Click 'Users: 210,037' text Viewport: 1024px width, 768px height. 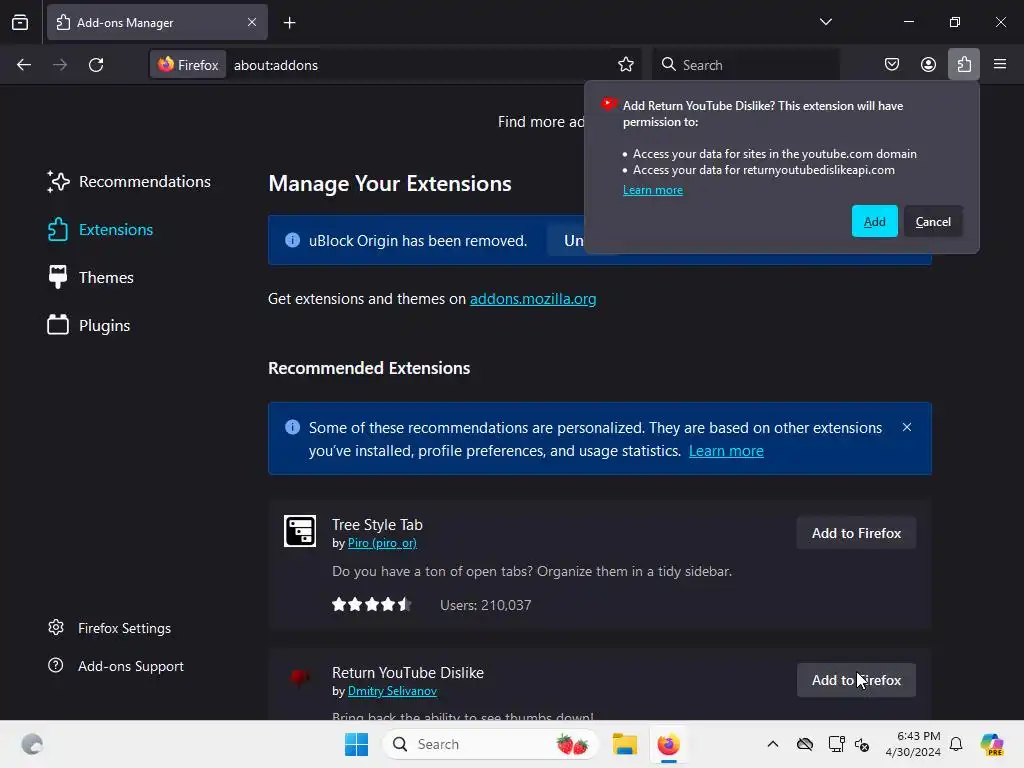pos(485,605)
